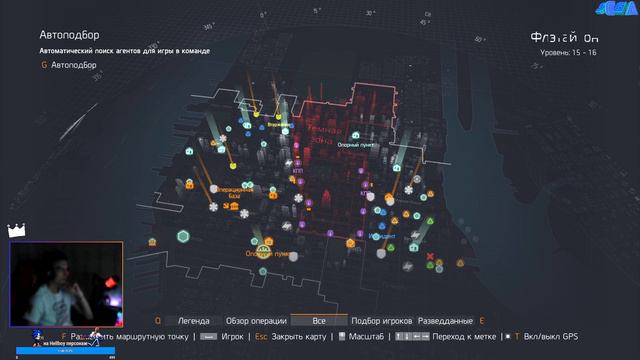Center map on Игрок
Viewport: 640px width, 360px height.
coord(222,337)
